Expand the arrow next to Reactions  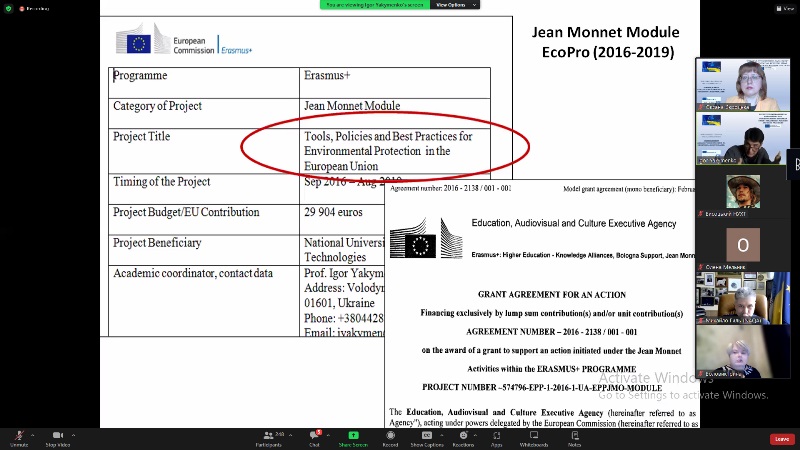click(x=475, y=435)
